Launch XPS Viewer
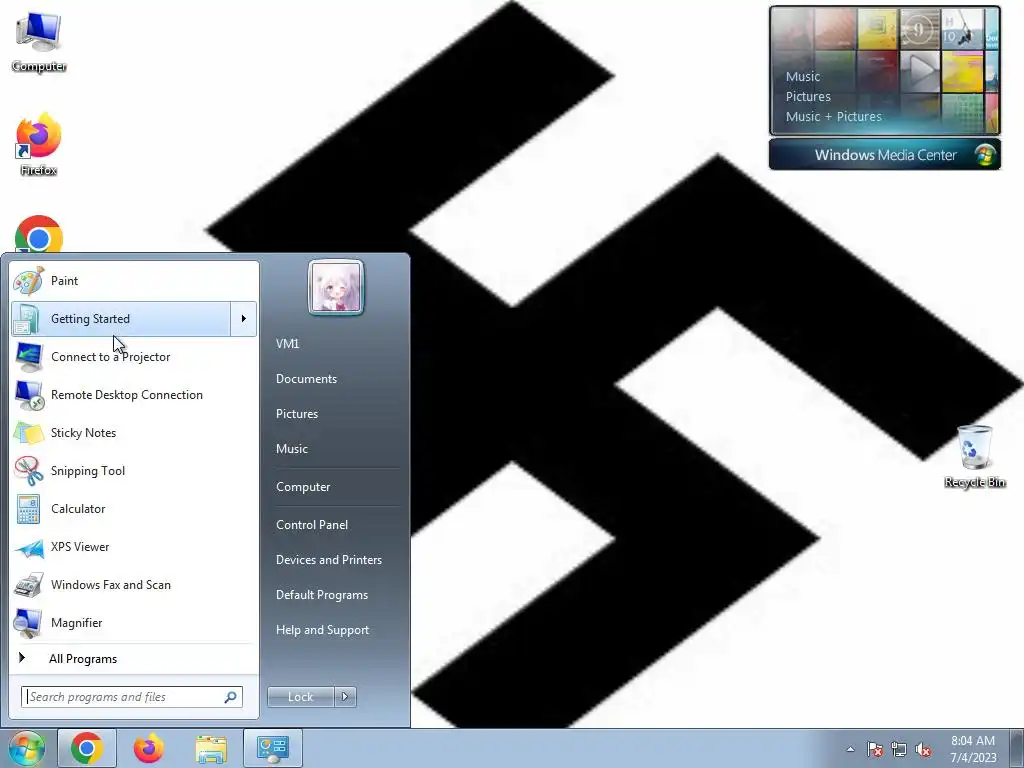 point(134,547)
